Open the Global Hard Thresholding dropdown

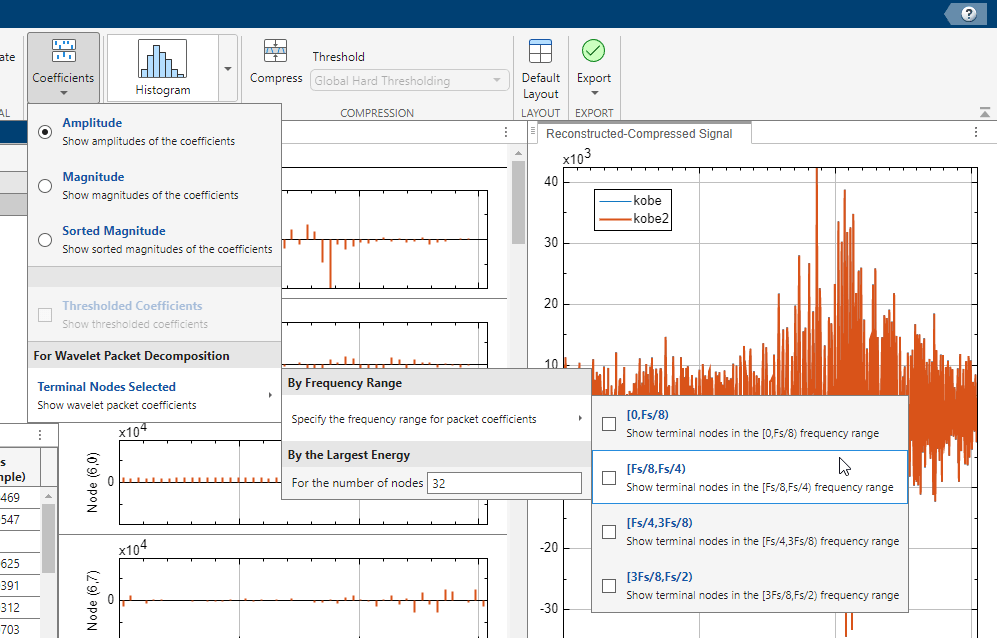[x=410, y=81]
